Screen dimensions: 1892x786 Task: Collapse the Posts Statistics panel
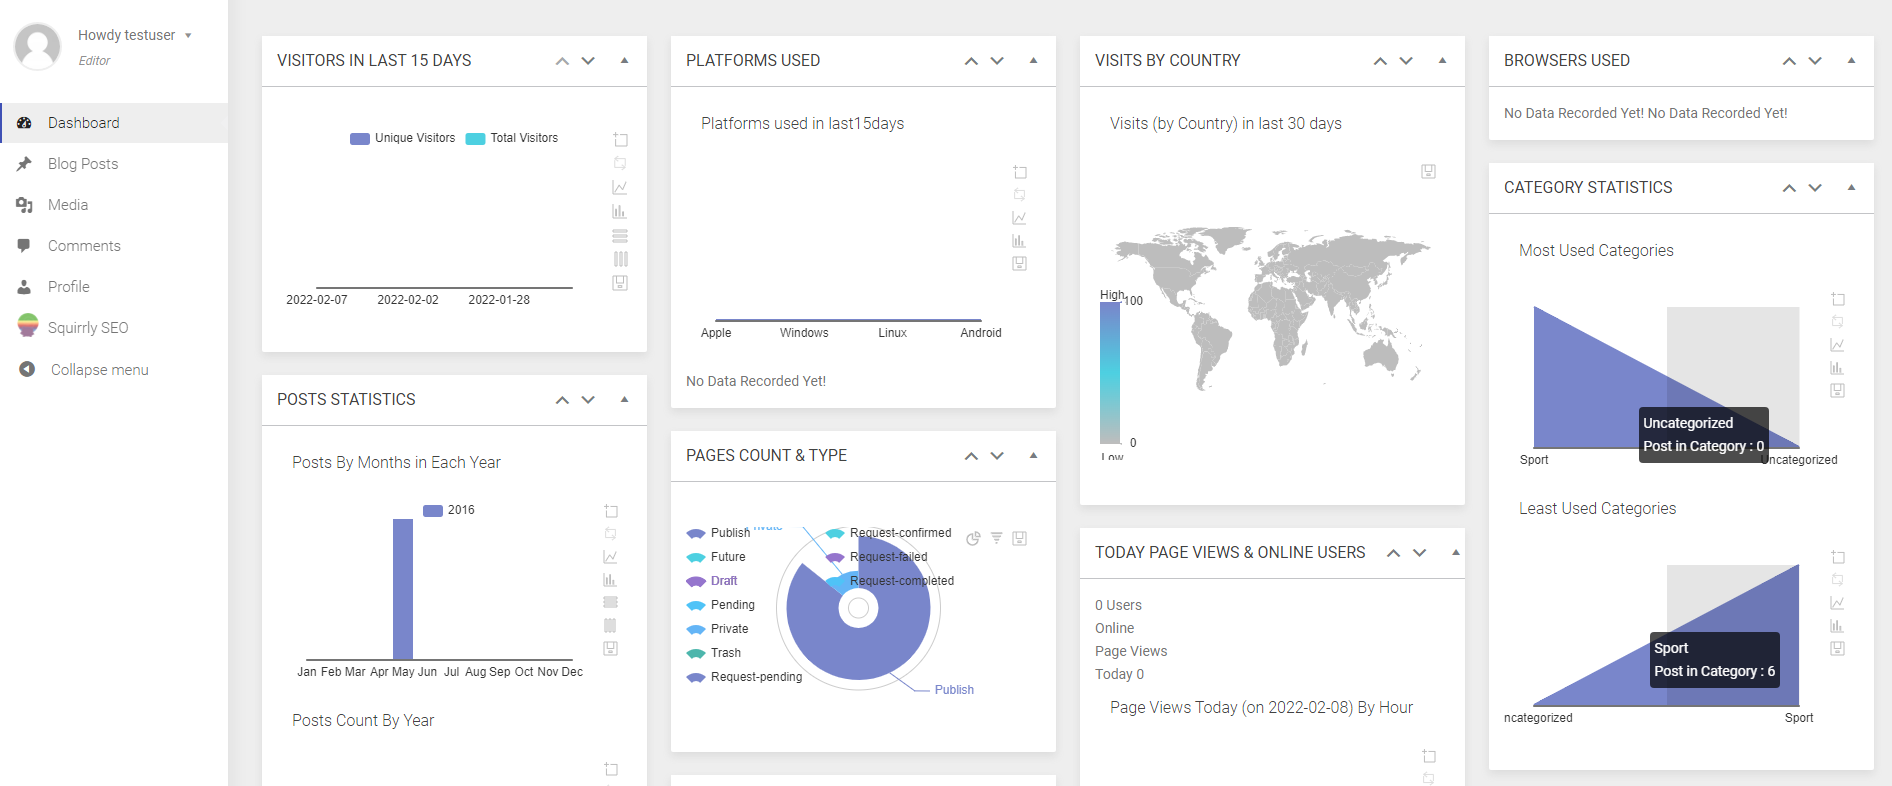pyautogui.click(x=624, y=400)
